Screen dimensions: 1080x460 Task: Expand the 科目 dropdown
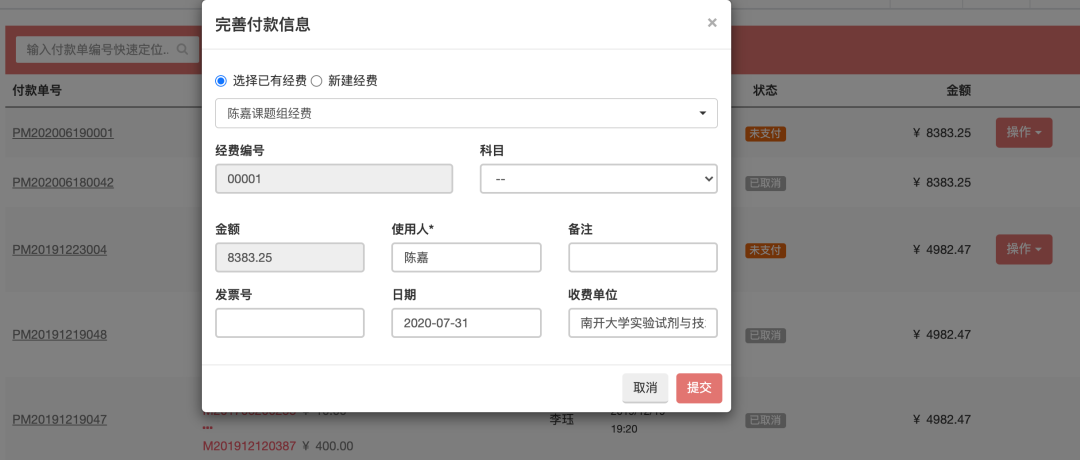(x=598, y=178)
